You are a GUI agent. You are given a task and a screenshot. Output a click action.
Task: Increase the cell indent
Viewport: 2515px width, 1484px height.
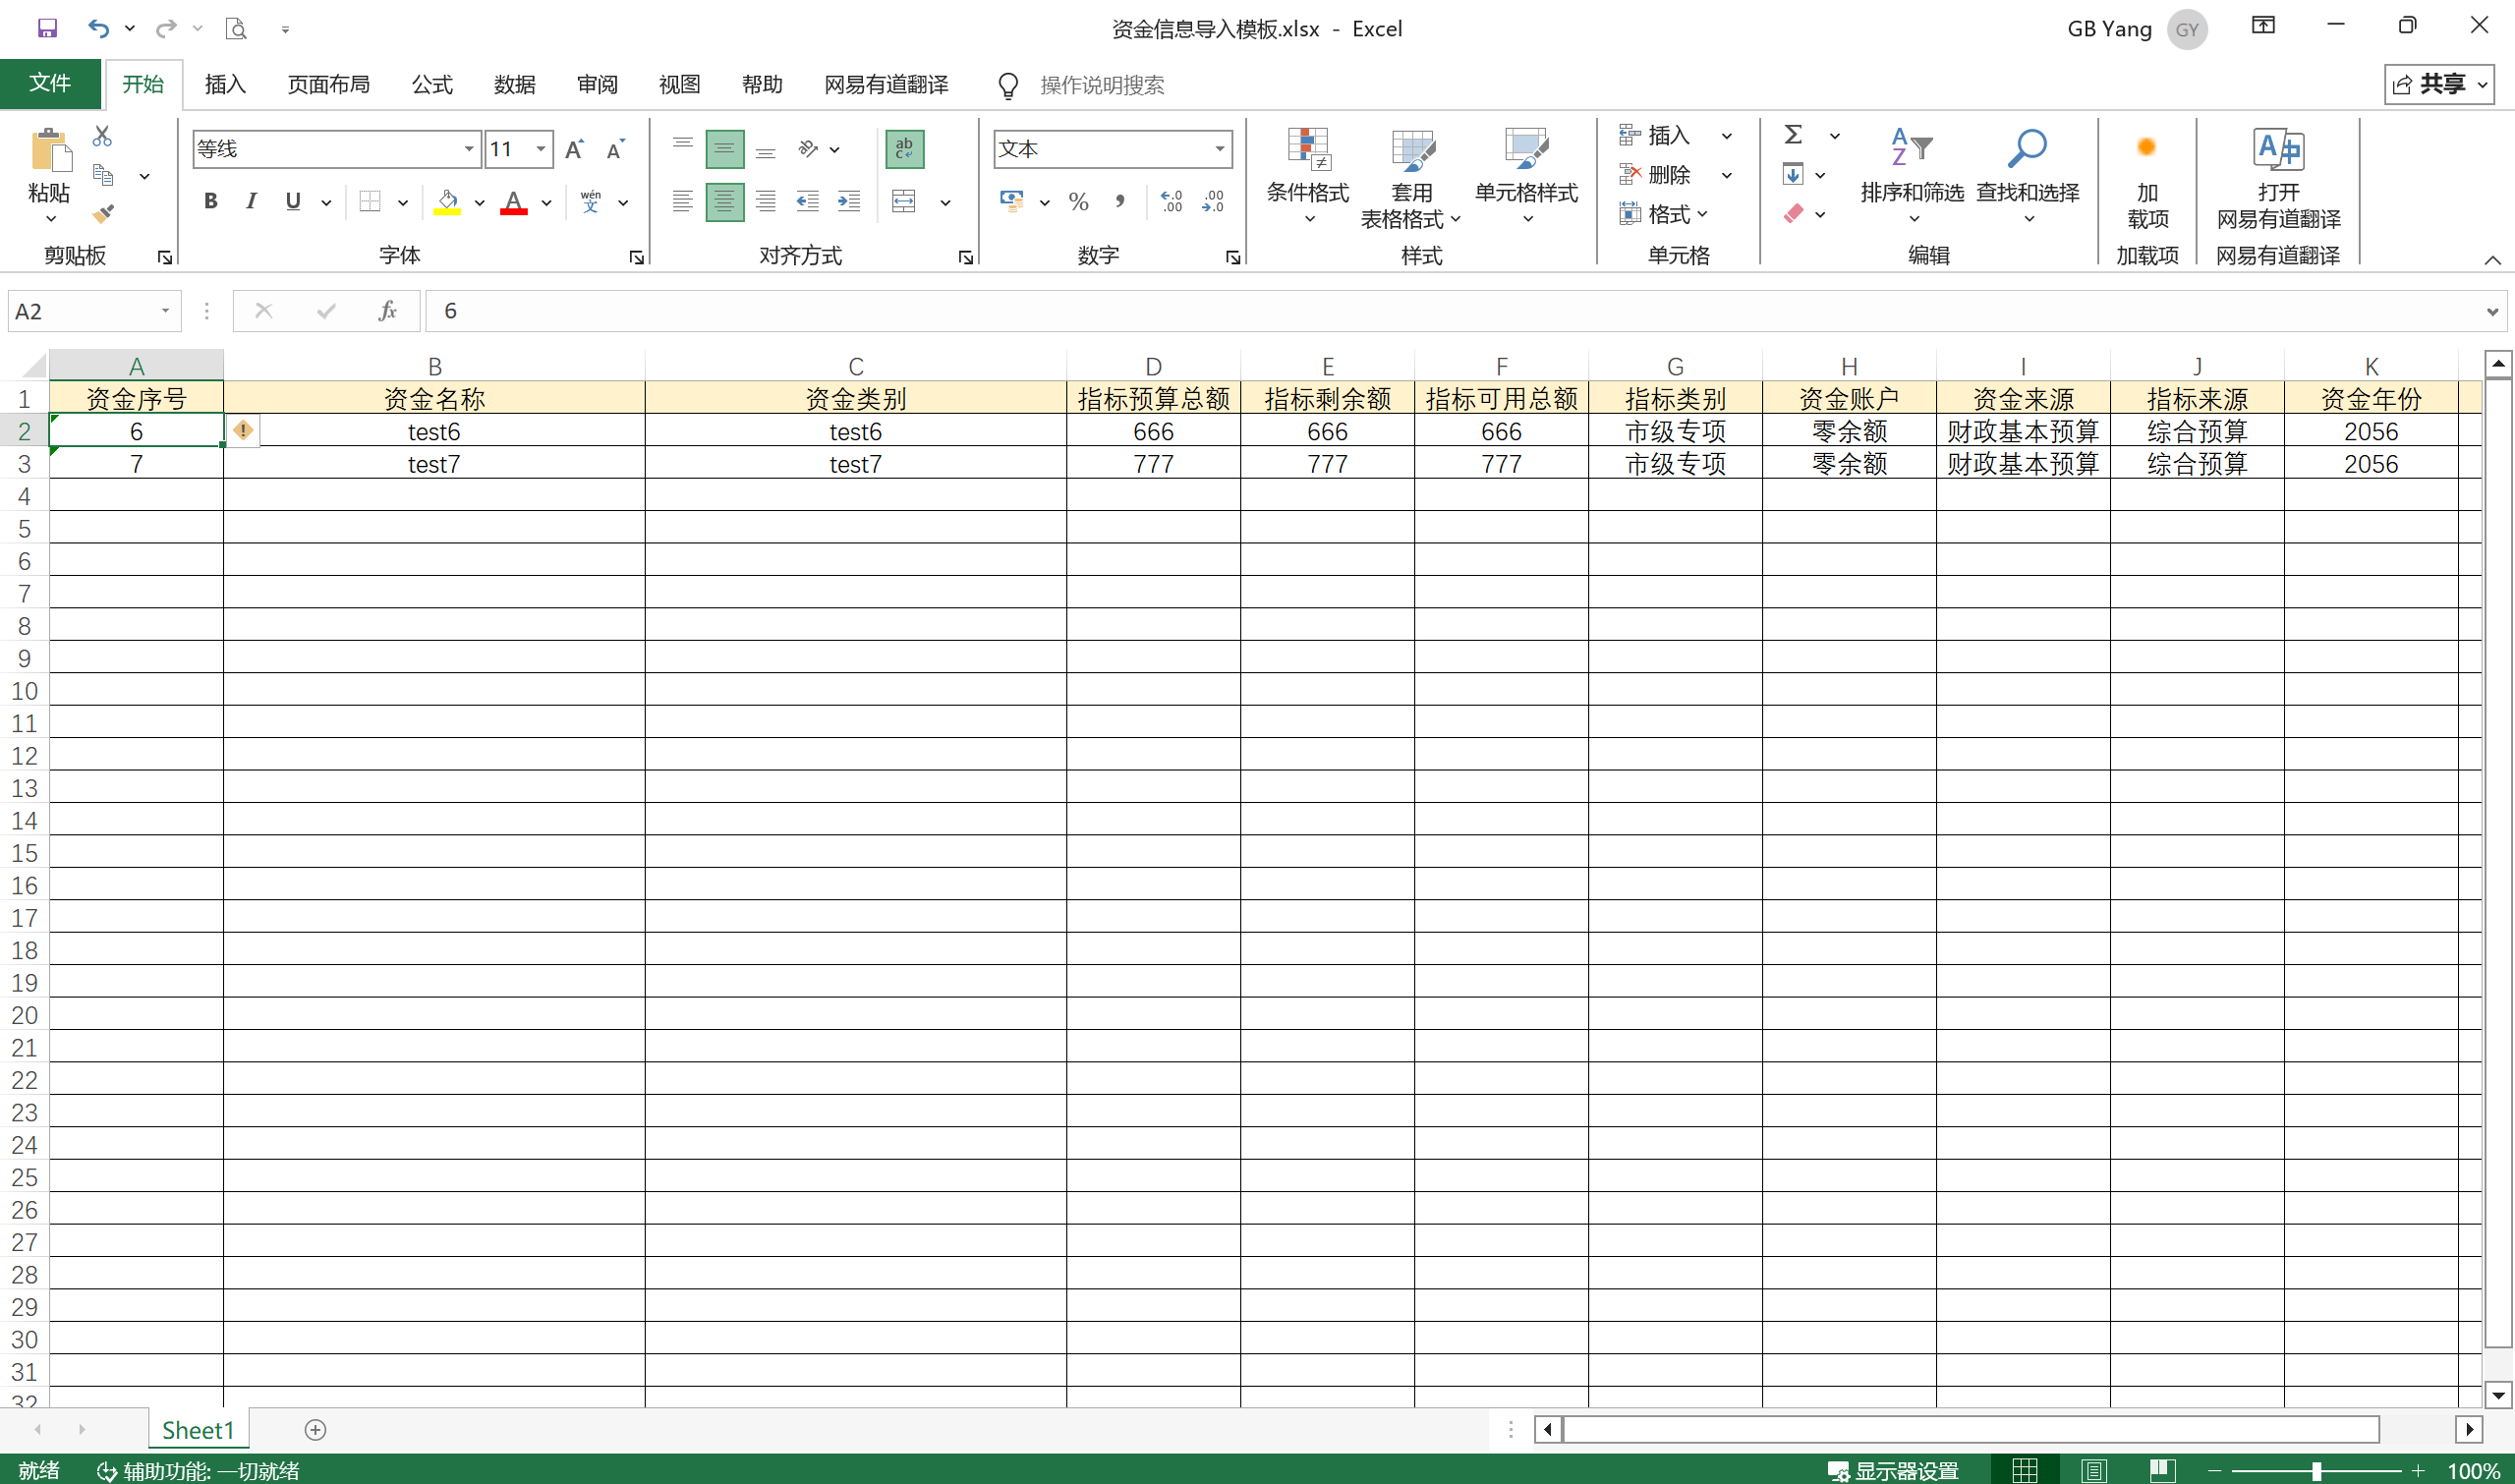pos(849,202)
